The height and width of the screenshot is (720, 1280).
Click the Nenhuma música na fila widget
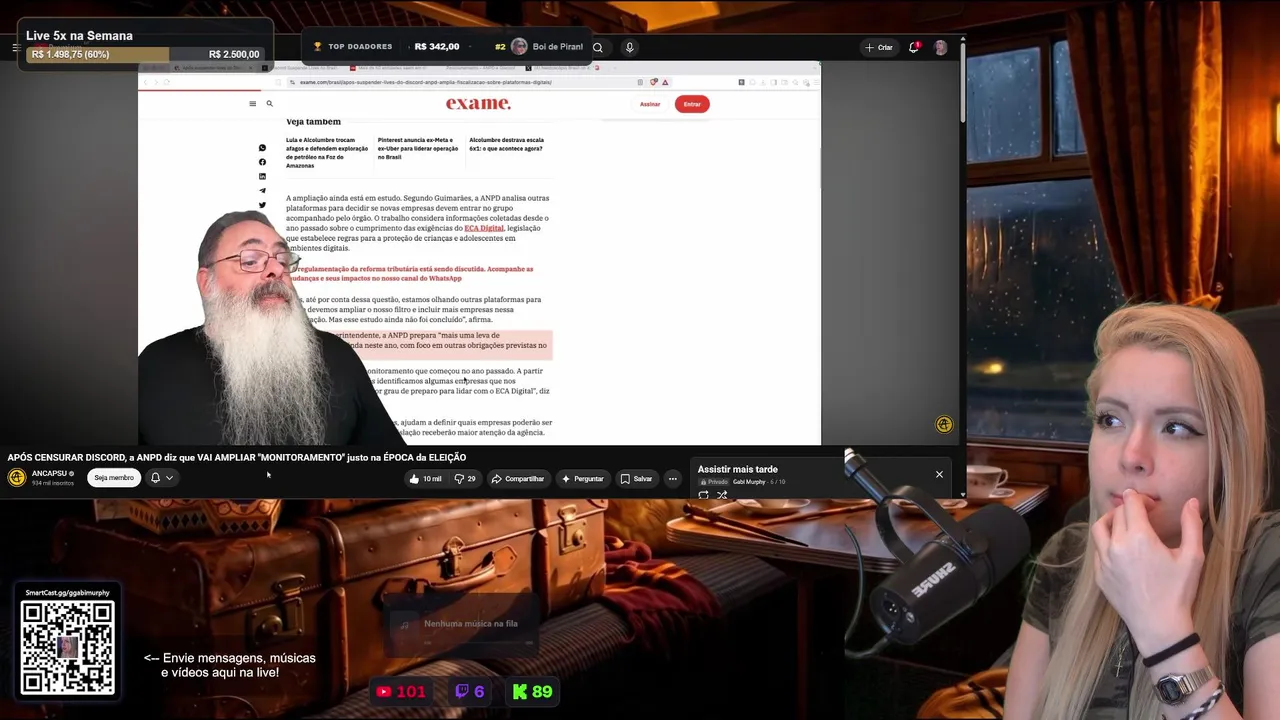(x=461, y=624)
